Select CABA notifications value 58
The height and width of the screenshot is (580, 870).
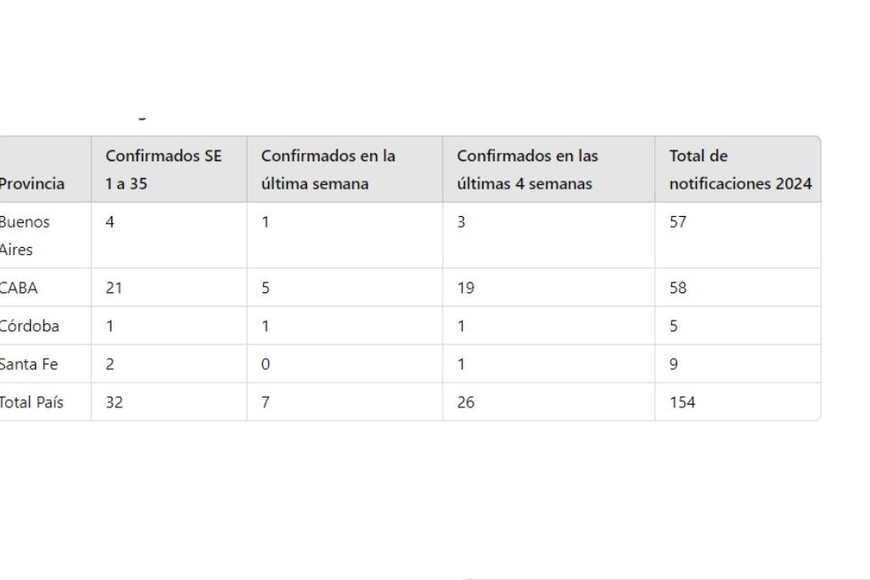[x=678, y=288]
